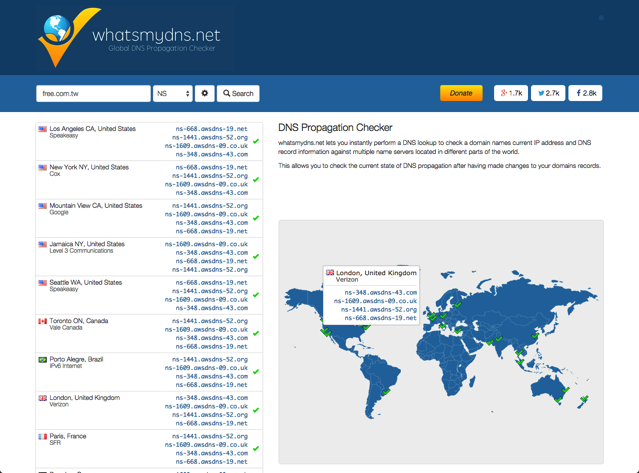Click green checkmark for Los Angeles row
This screenshot has height=473, width=639.
click(256, 141)
